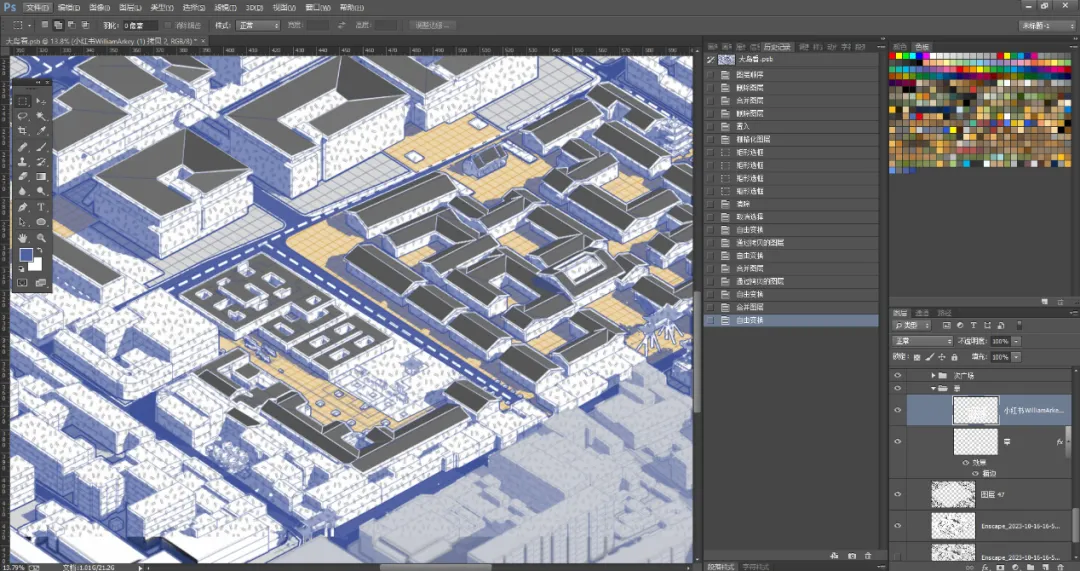Select the Lasso tool
1080x571 pixels.
tap(23, 116)
